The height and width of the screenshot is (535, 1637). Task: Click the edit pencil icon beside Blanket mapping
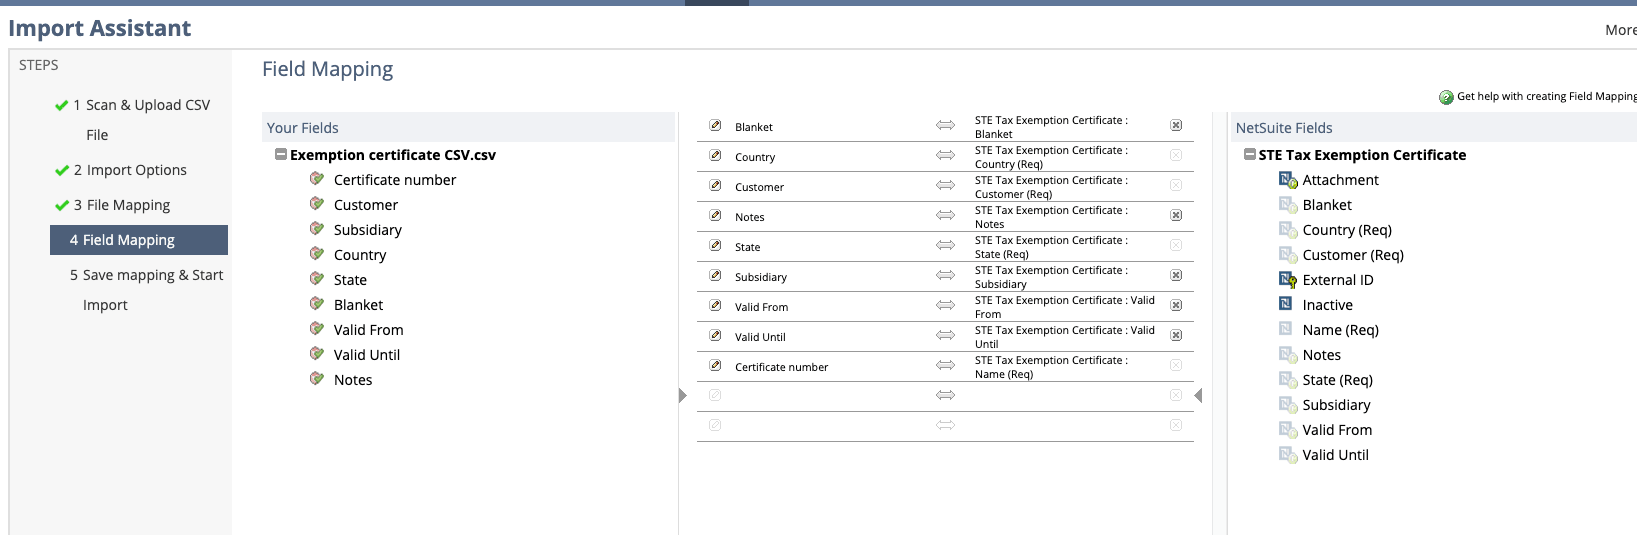(715, 126)
